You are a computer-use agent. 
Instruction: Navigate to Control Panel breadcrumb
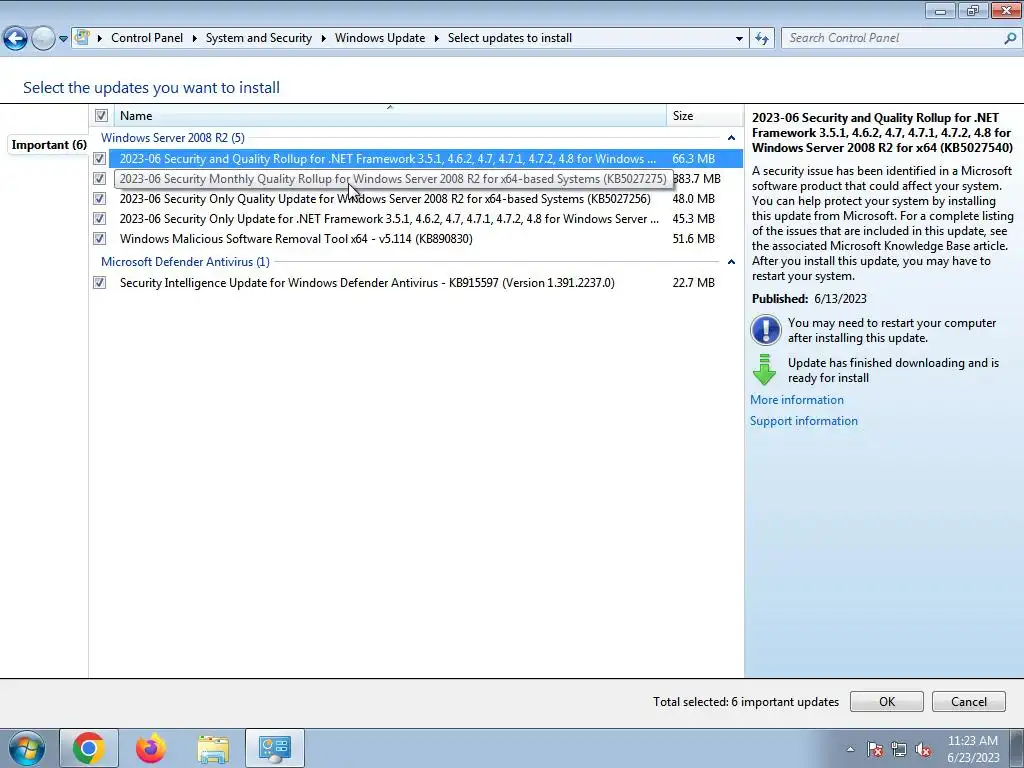tap(147, 38)
